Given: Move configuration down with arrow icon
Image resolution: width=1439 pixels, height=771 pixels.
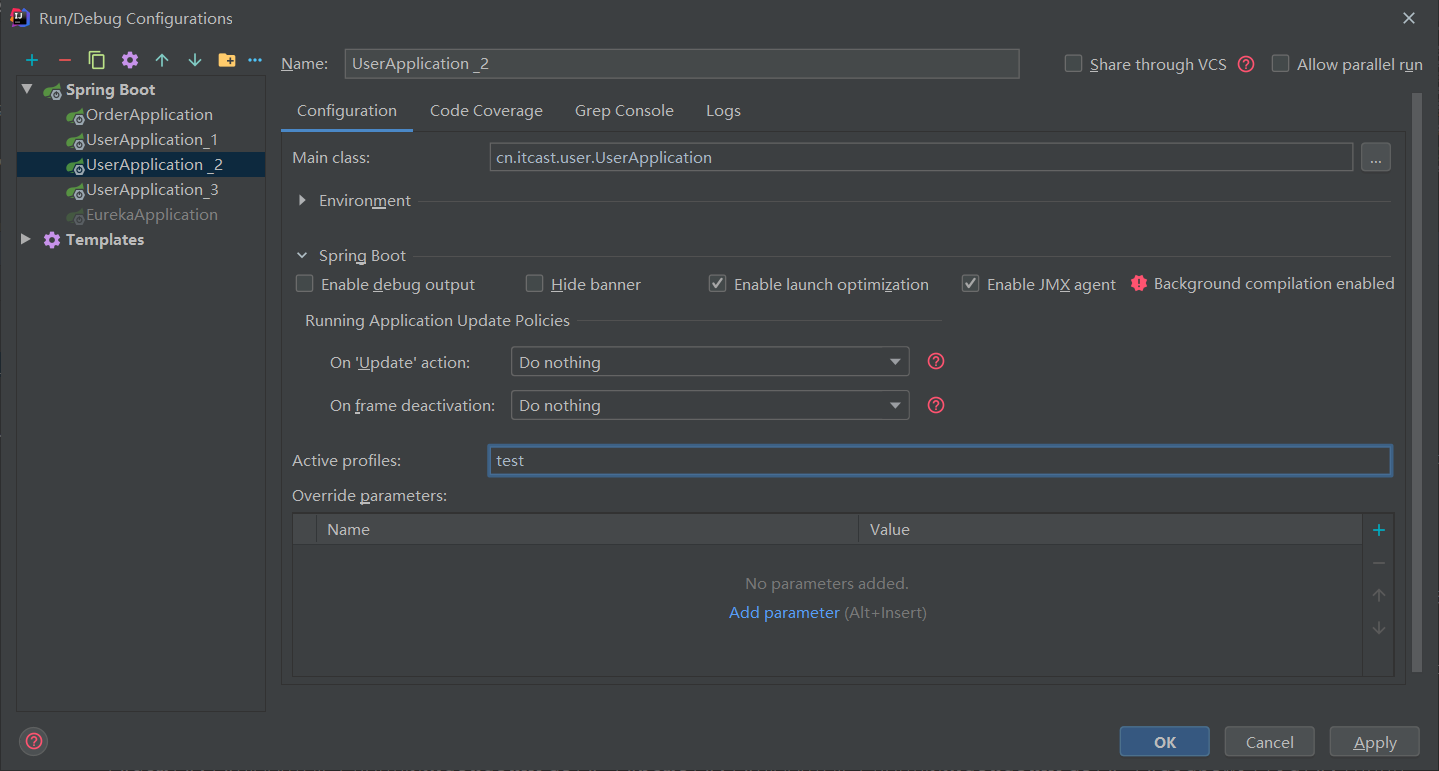Looking at the screenshot, I should pos(195,60).
